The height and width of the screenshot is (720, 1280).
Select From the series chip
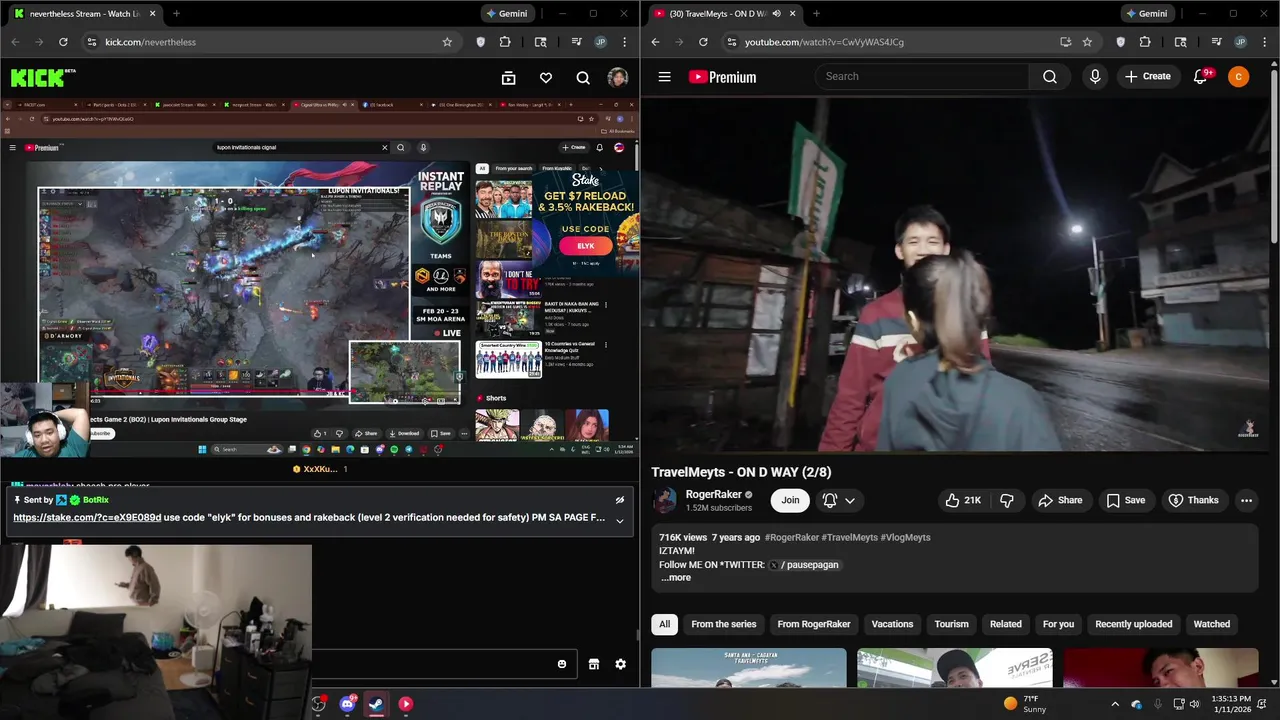[x=724, y=624]
